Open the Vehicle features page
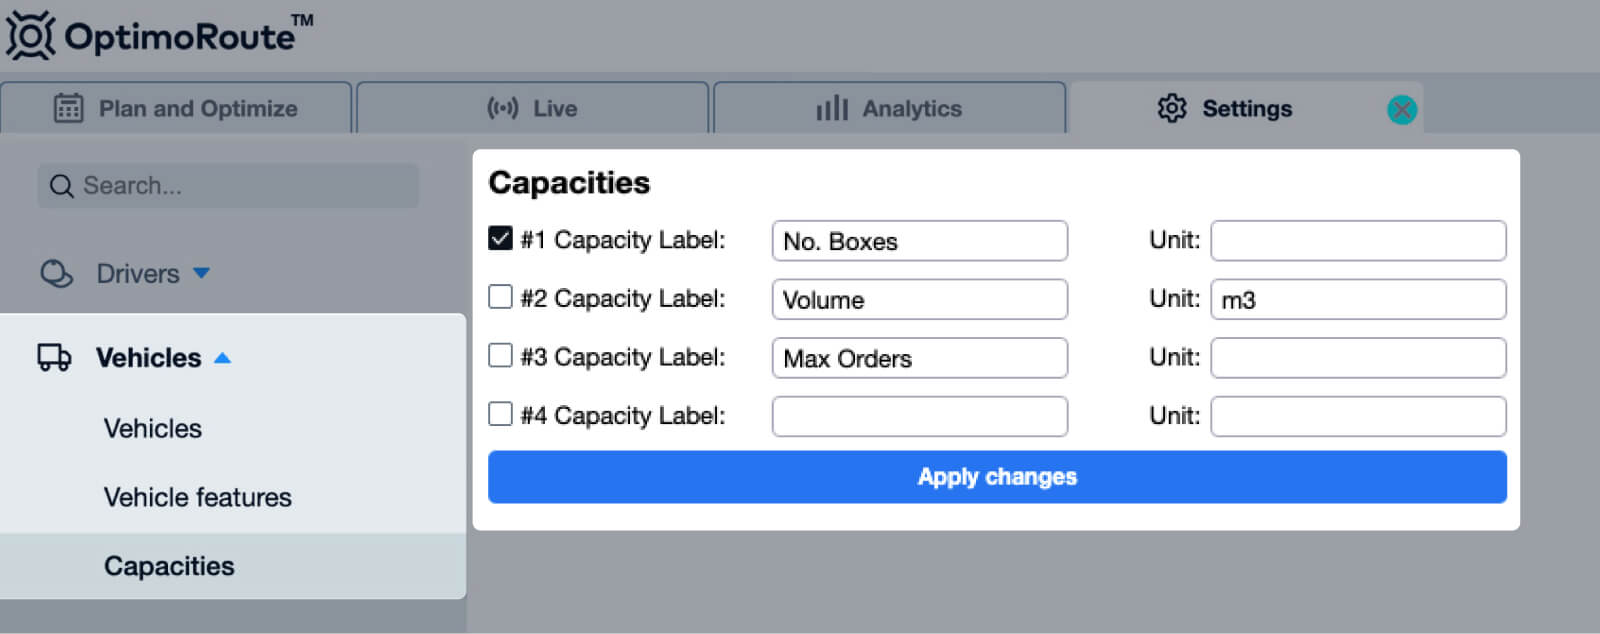Viewport: 1600px width, 634px height. click(x=198, y=497)
